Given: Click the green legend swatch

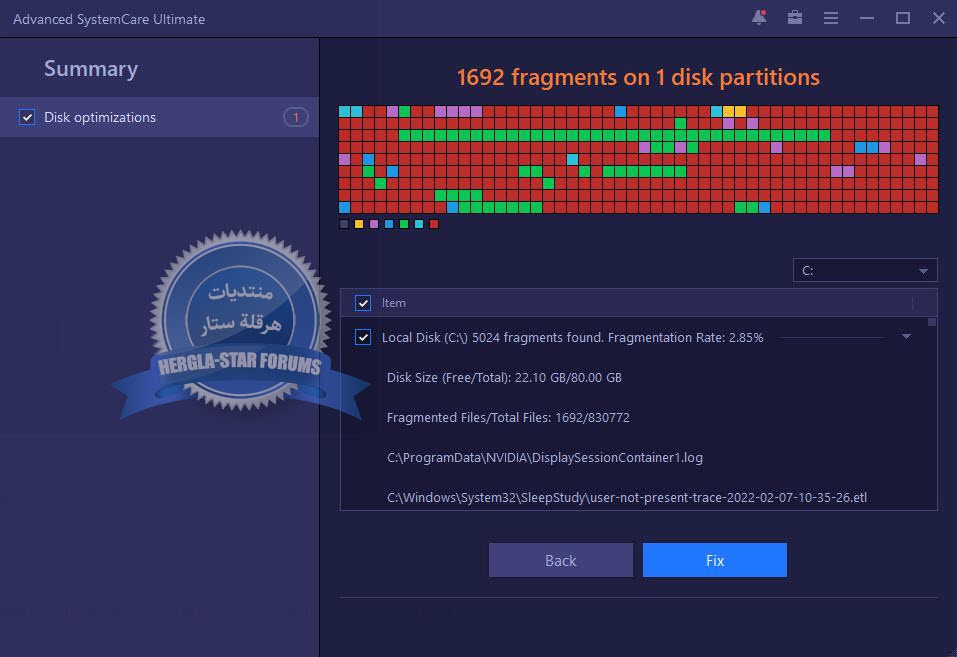Looking at the screenshot, I should pos(404,224).
